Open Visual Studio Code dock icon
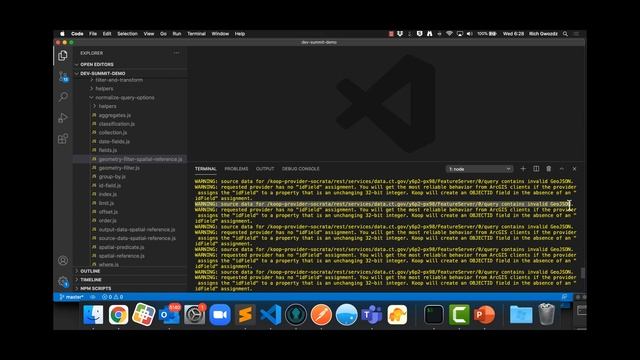 pyautogui.click(x=270, y=315)
